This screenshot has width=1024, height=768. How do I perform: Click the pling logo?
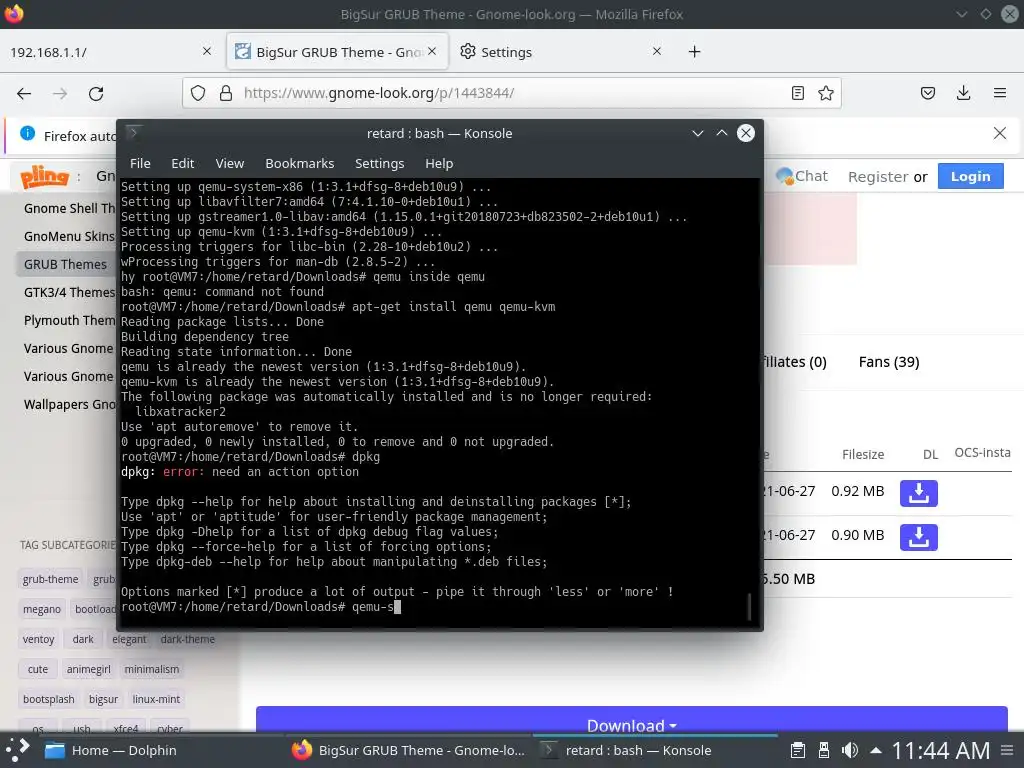pos(44,176)
